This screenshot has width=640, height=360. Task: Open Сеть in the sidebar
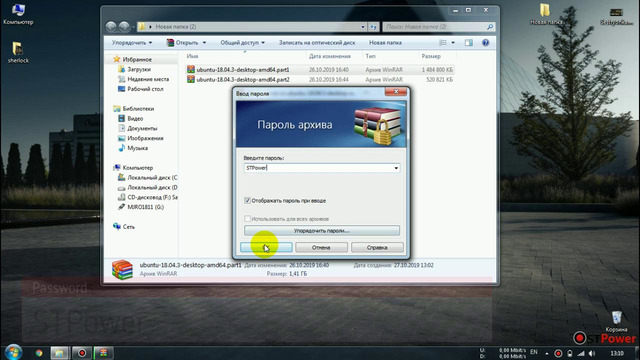tap(128, 227)
